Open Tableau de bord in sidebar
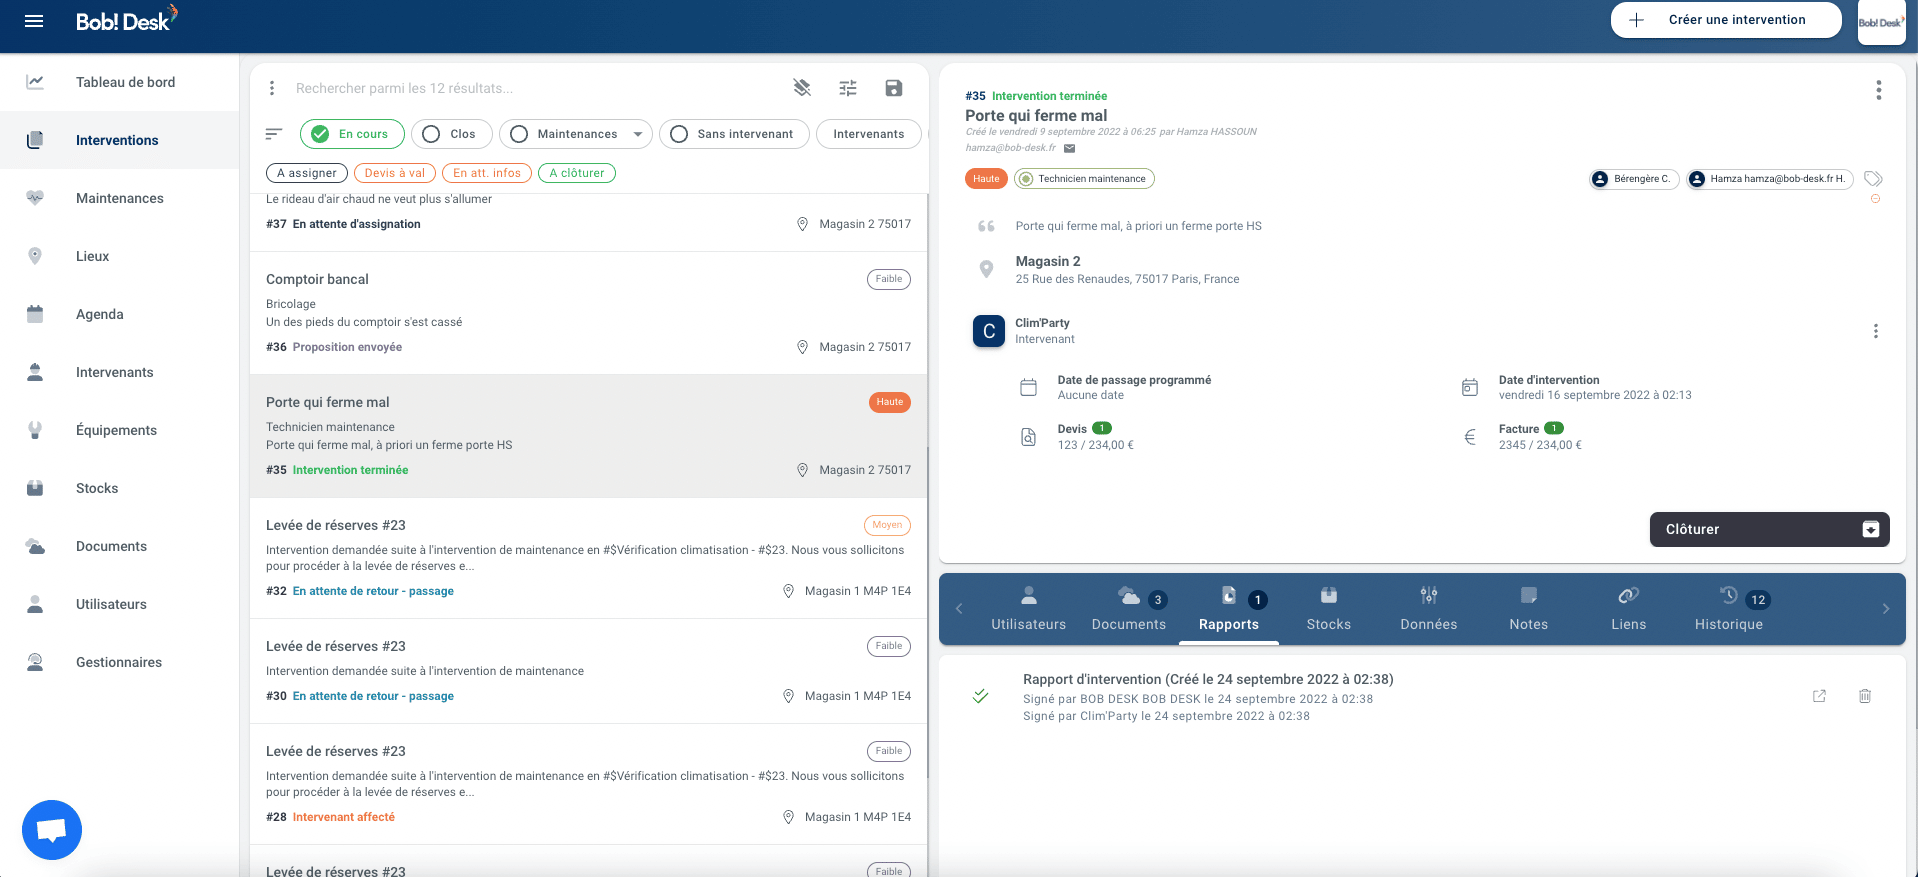The height and width of the screenshot is (877, 1918). pos(120,82)
